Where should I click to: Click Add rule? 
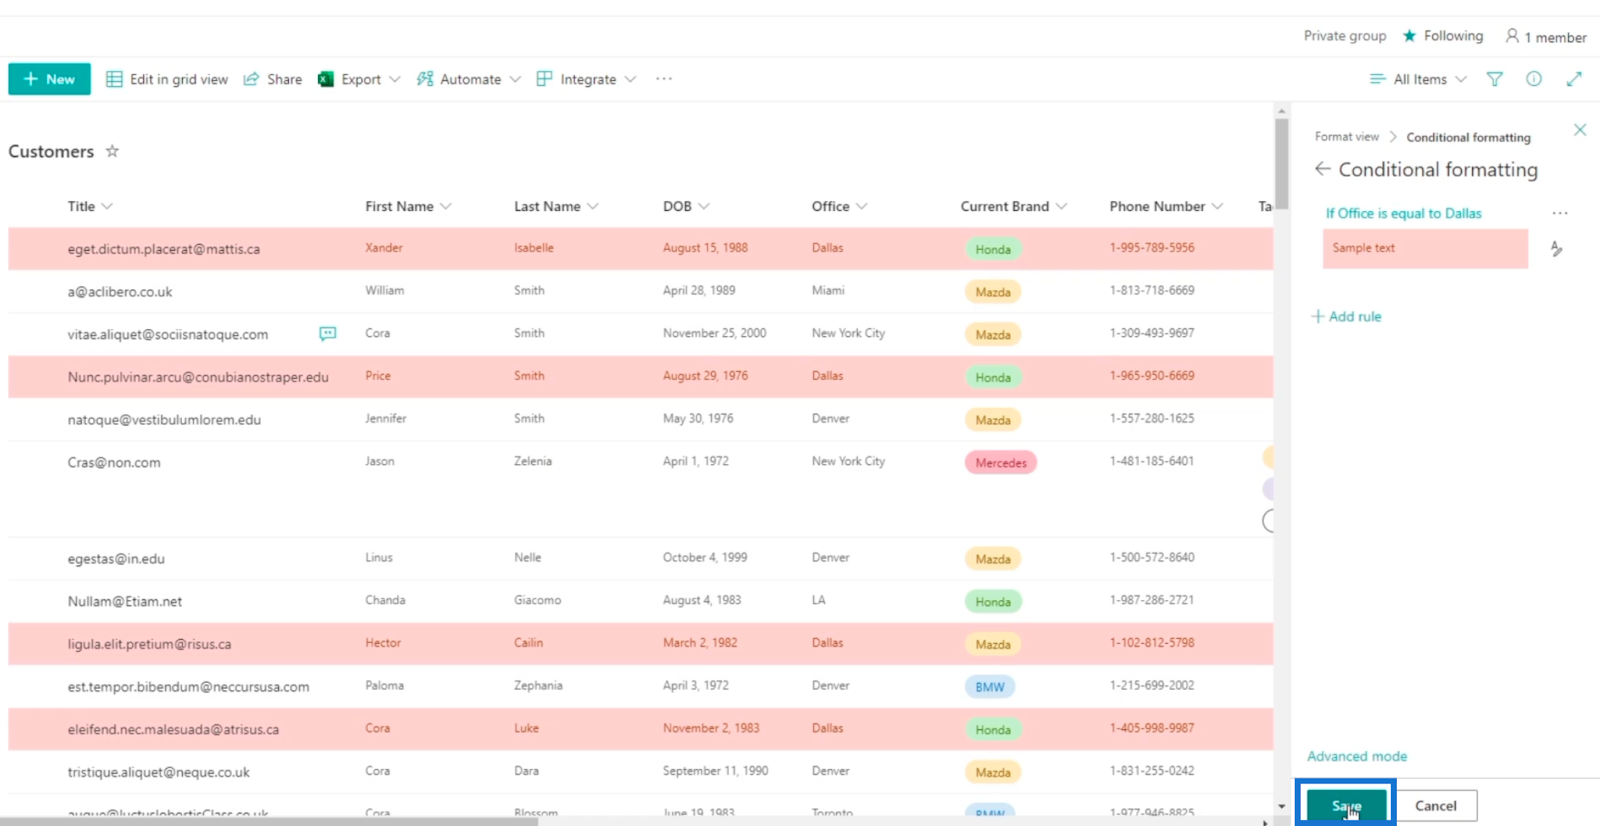(1346, 316)
